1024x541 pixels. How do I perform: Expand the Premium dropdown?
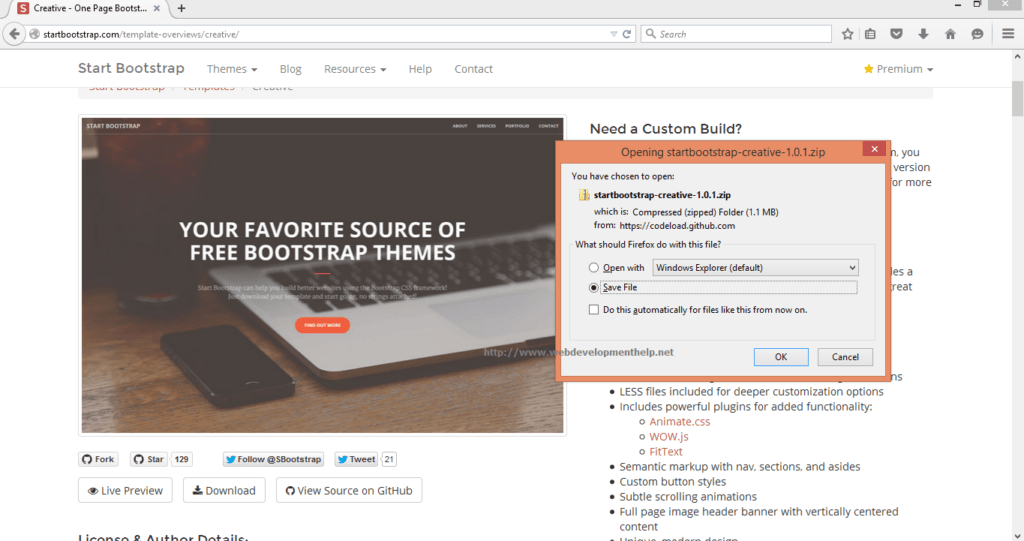click(x=899, y=69)
